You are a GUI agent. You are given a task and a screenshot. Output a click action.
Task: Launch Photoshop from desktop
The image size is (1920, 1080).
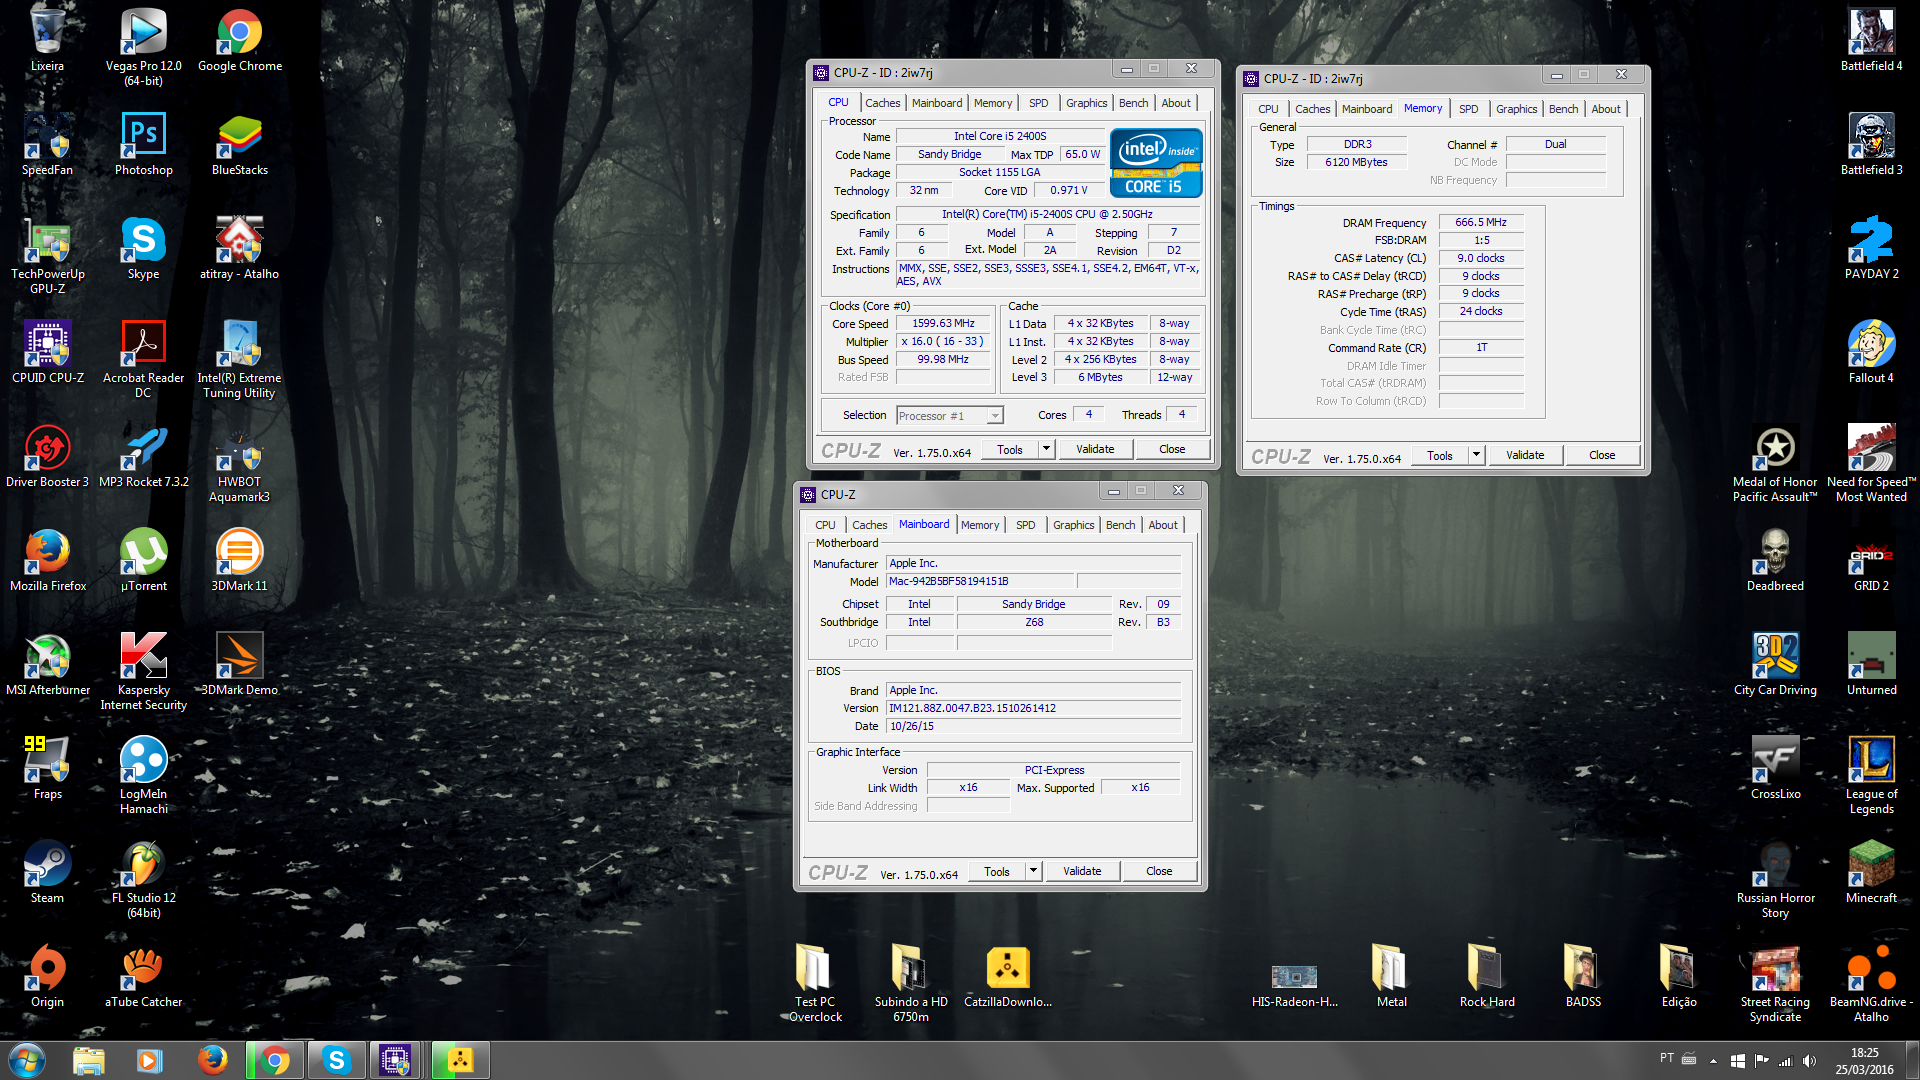point(143,144)
